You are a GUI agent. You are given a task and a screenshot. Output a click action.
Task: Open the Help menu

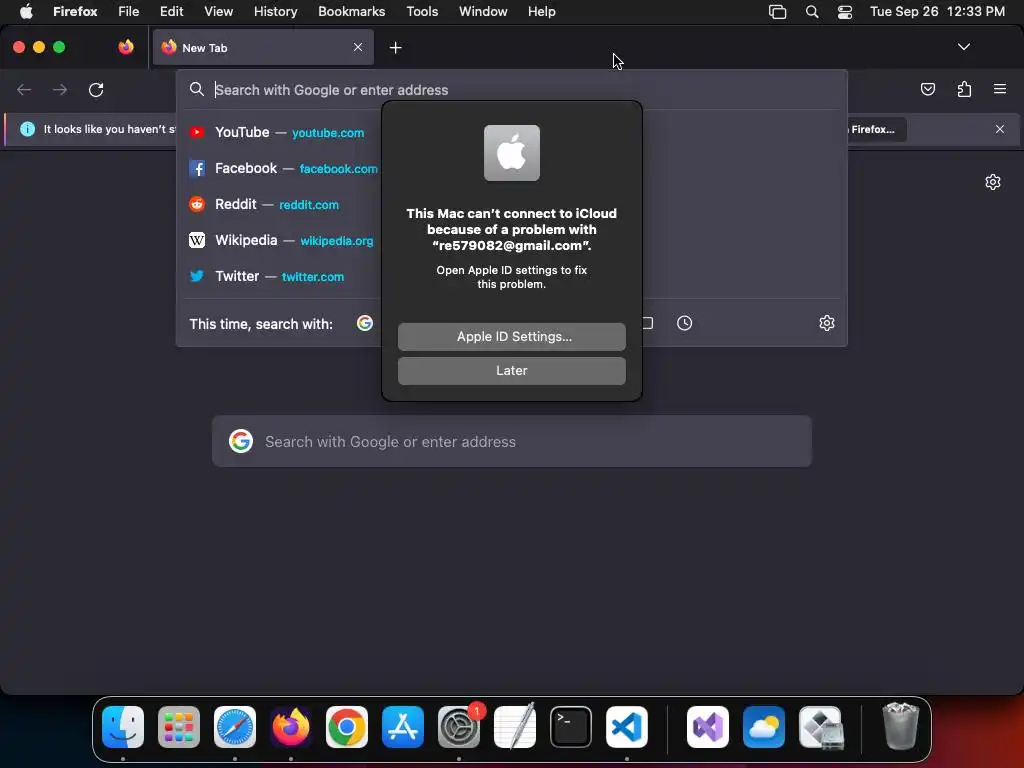coord(541,12)
